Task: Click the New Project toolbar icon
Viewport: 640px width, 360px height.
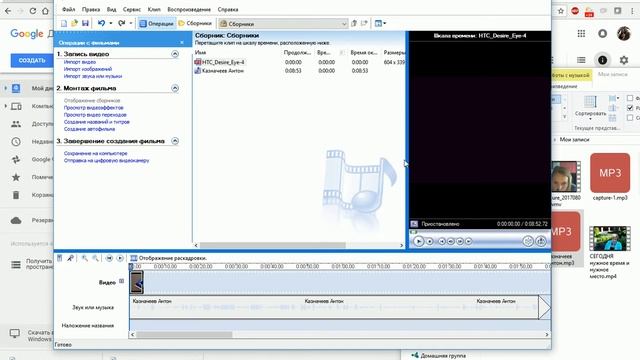Action: (64, 23)
